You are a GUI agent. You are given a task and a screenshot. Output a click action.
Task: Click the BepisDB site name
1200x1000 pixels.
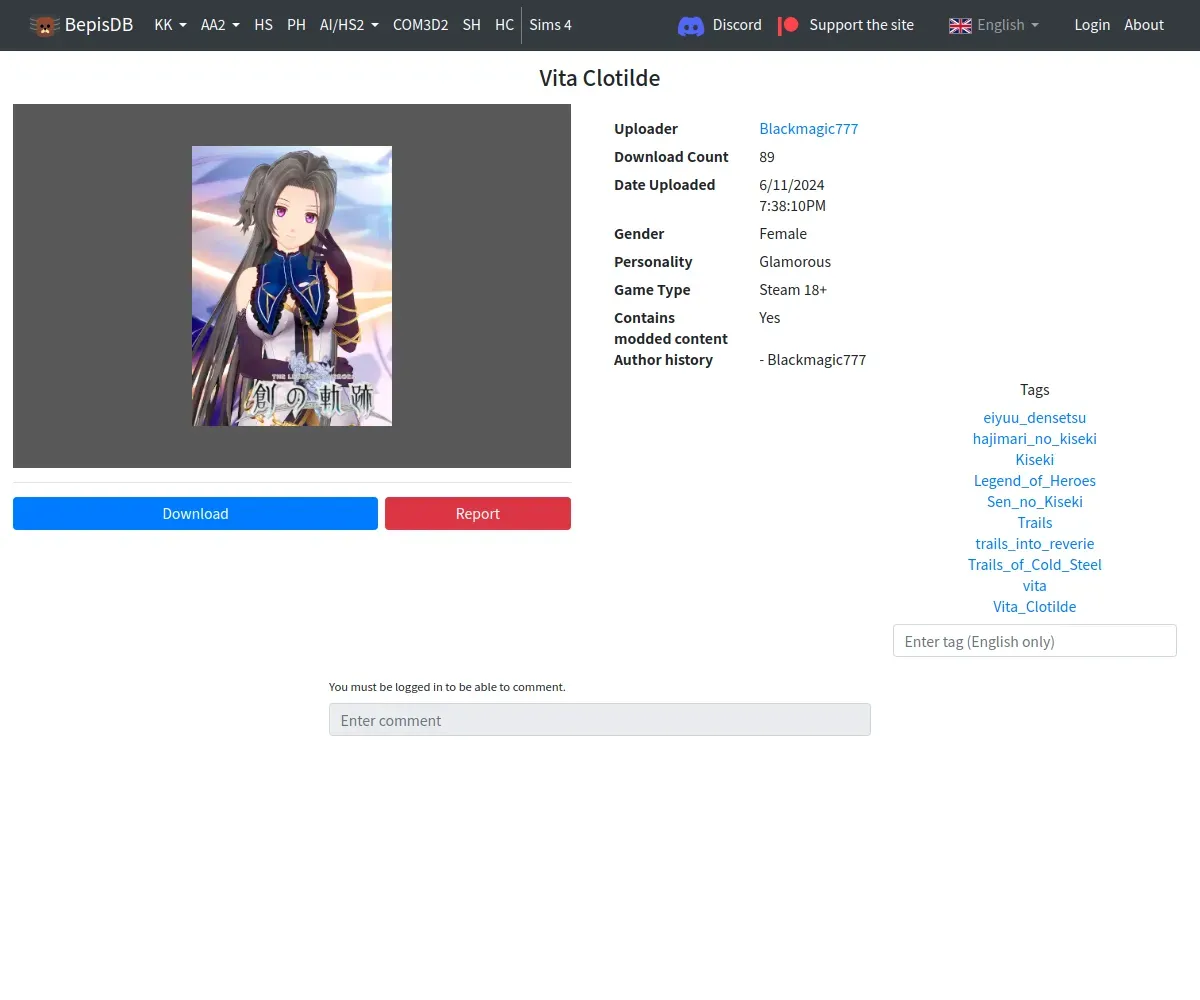click(99, 25)
